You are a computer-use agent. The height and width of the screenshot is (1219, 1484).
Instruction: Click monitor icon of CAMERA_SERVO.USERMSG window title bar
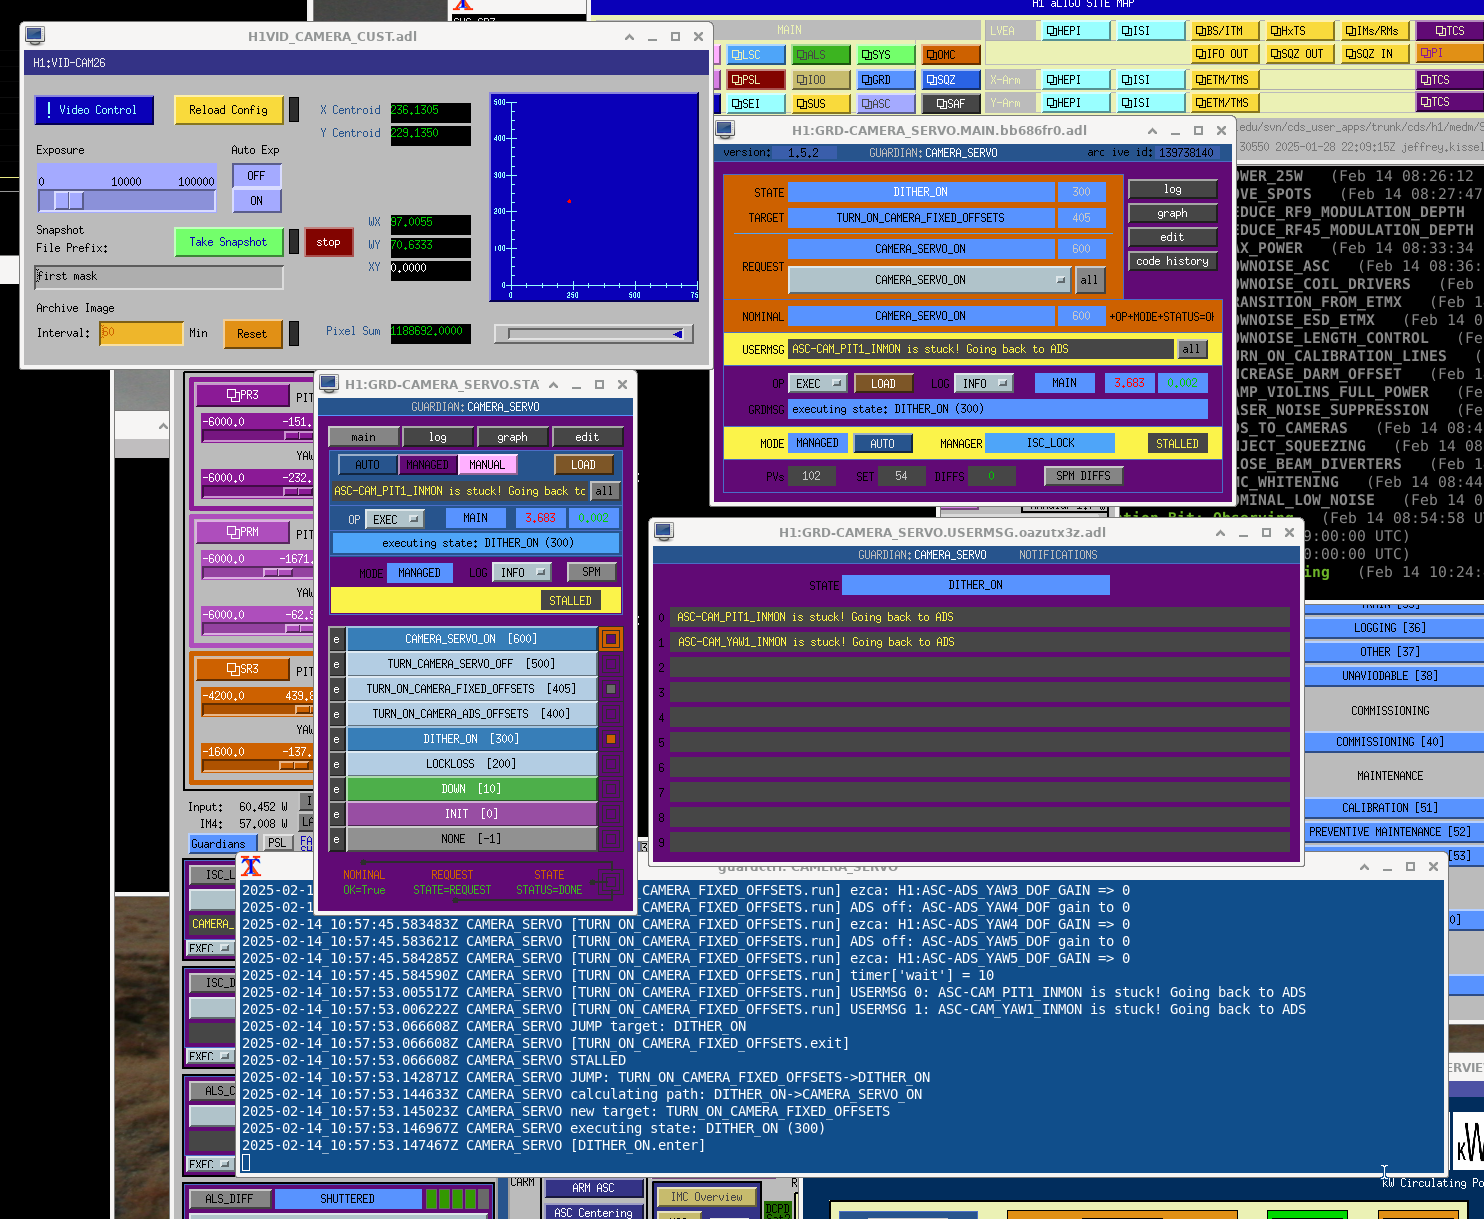tap(664, 532)
